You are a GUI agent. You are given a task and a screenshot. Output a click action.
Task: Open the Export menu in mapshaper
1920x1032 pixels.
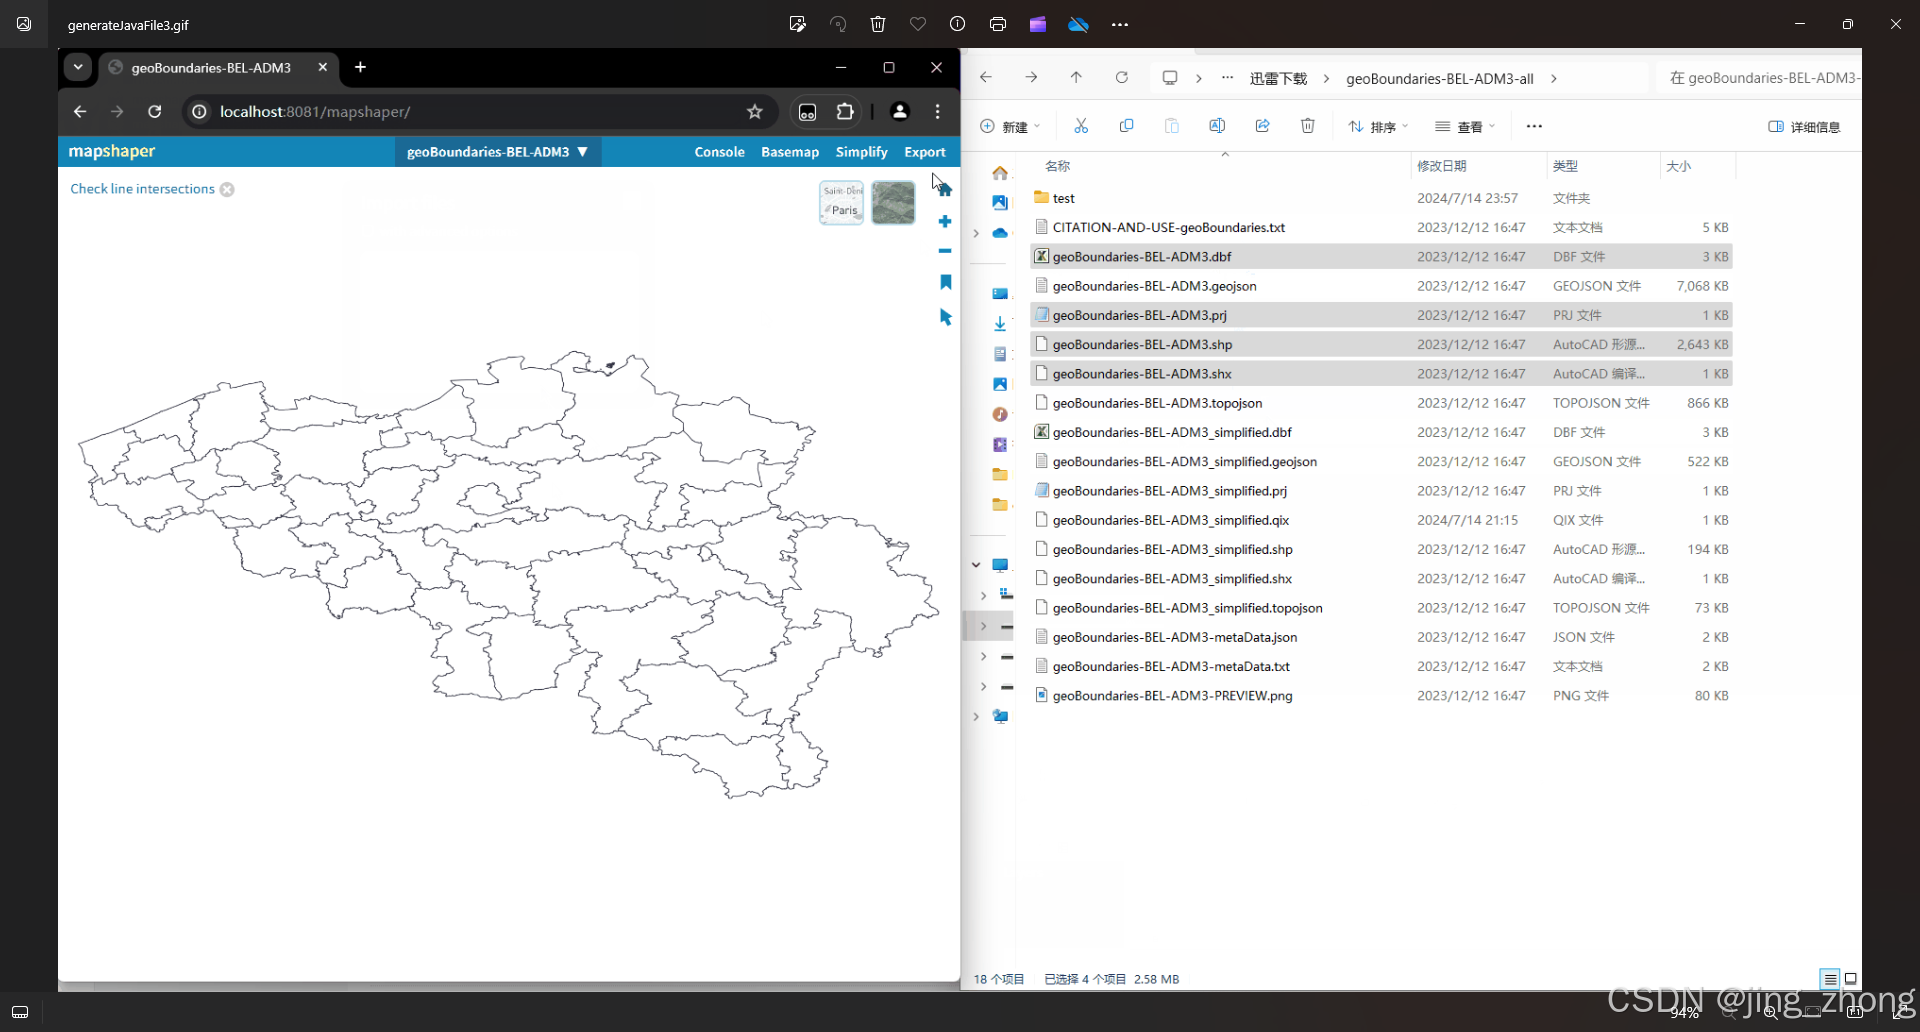click(x=924, y=152)
